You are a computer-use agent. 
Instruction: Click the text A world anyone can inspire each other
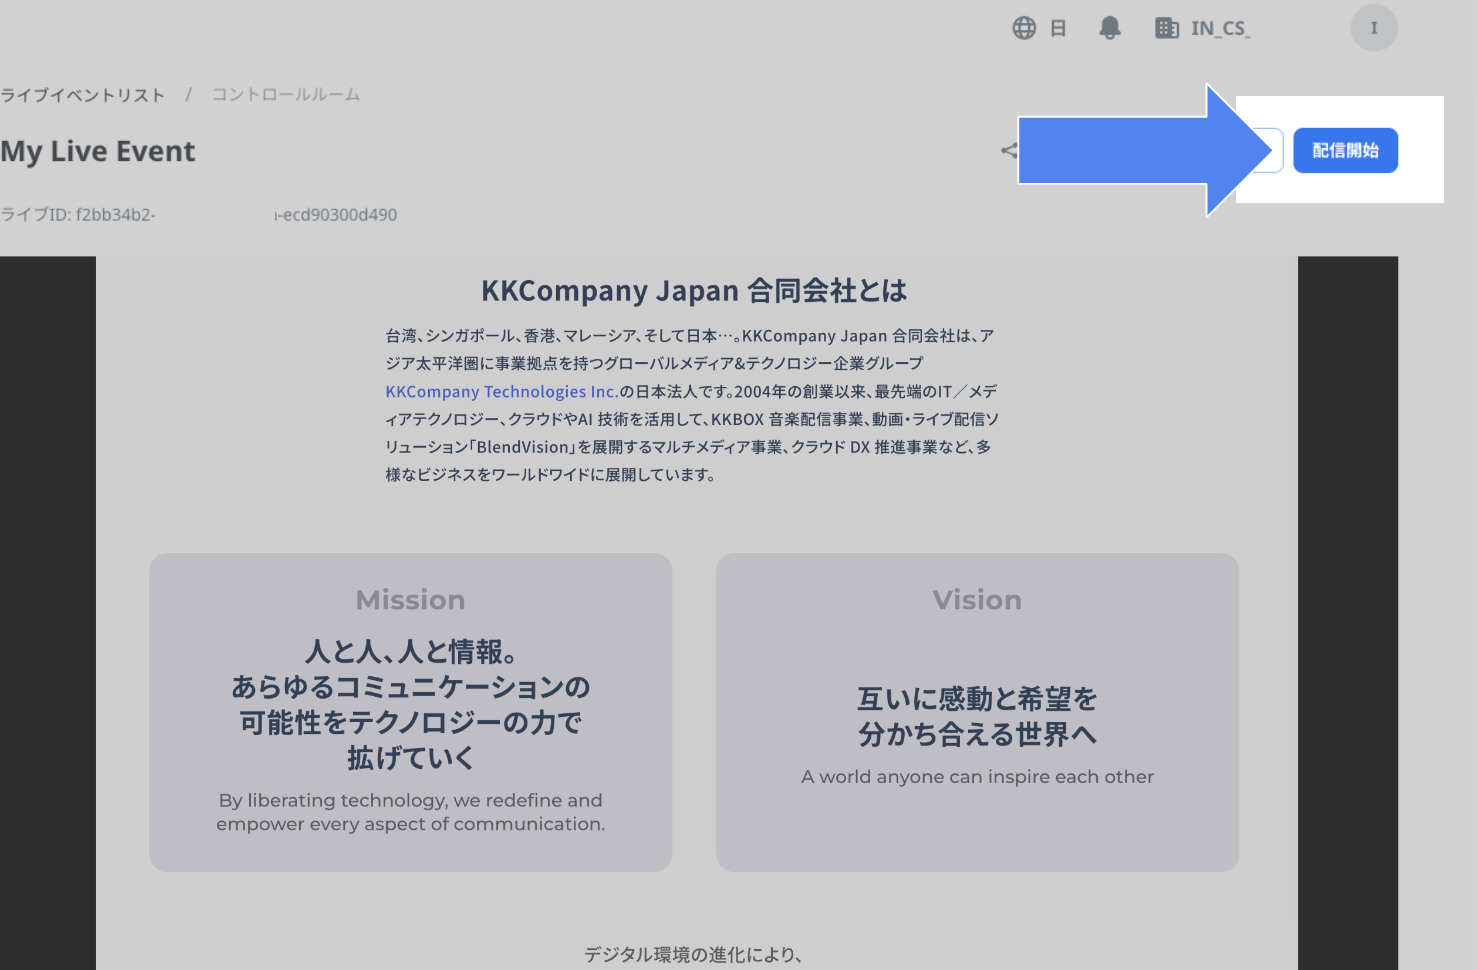(x=977, y=777)
